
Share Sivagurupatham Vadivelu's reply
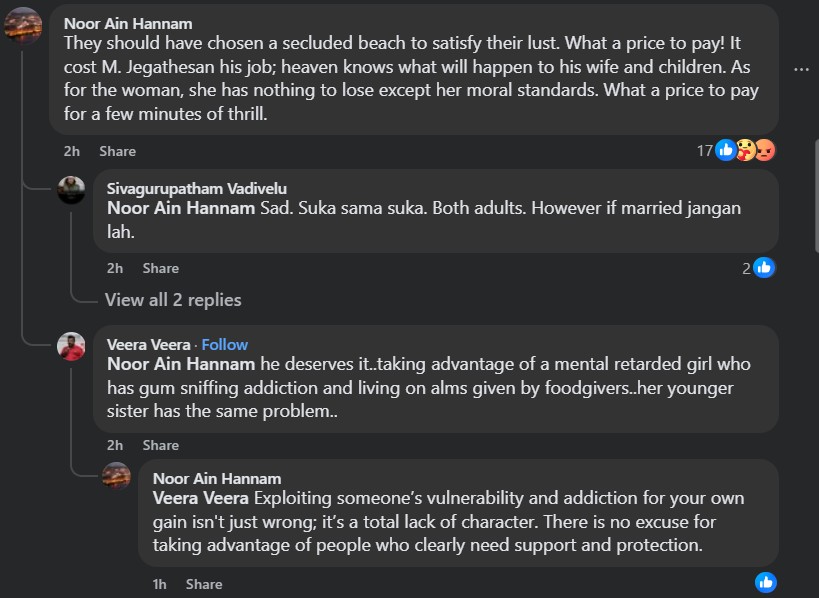160,268
